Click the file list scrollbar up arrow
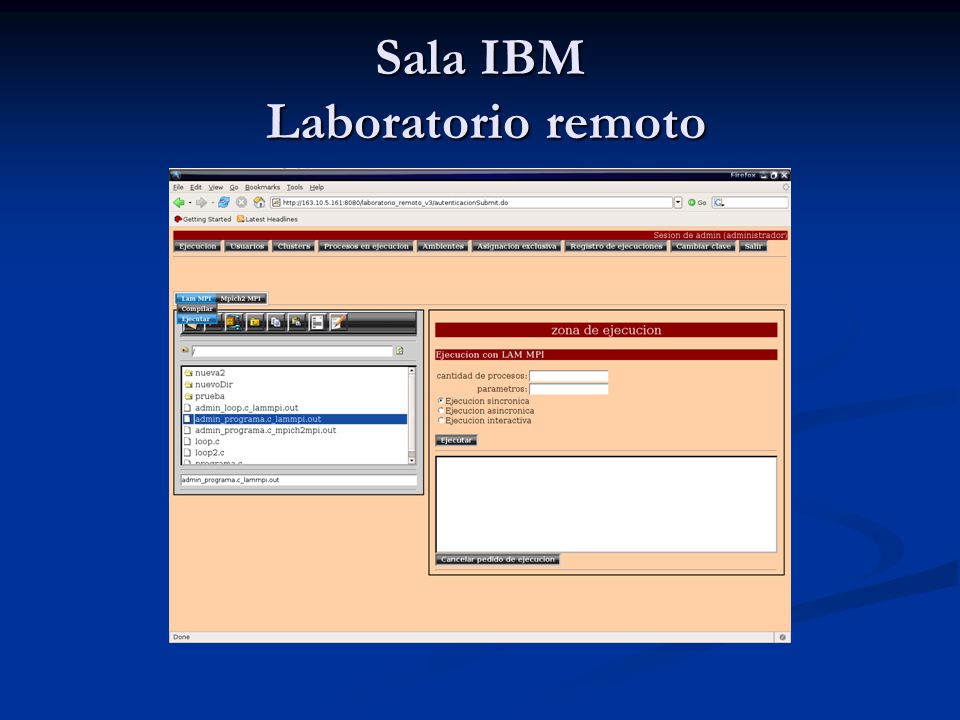960x720 pixels. click(x=411, y=371)
